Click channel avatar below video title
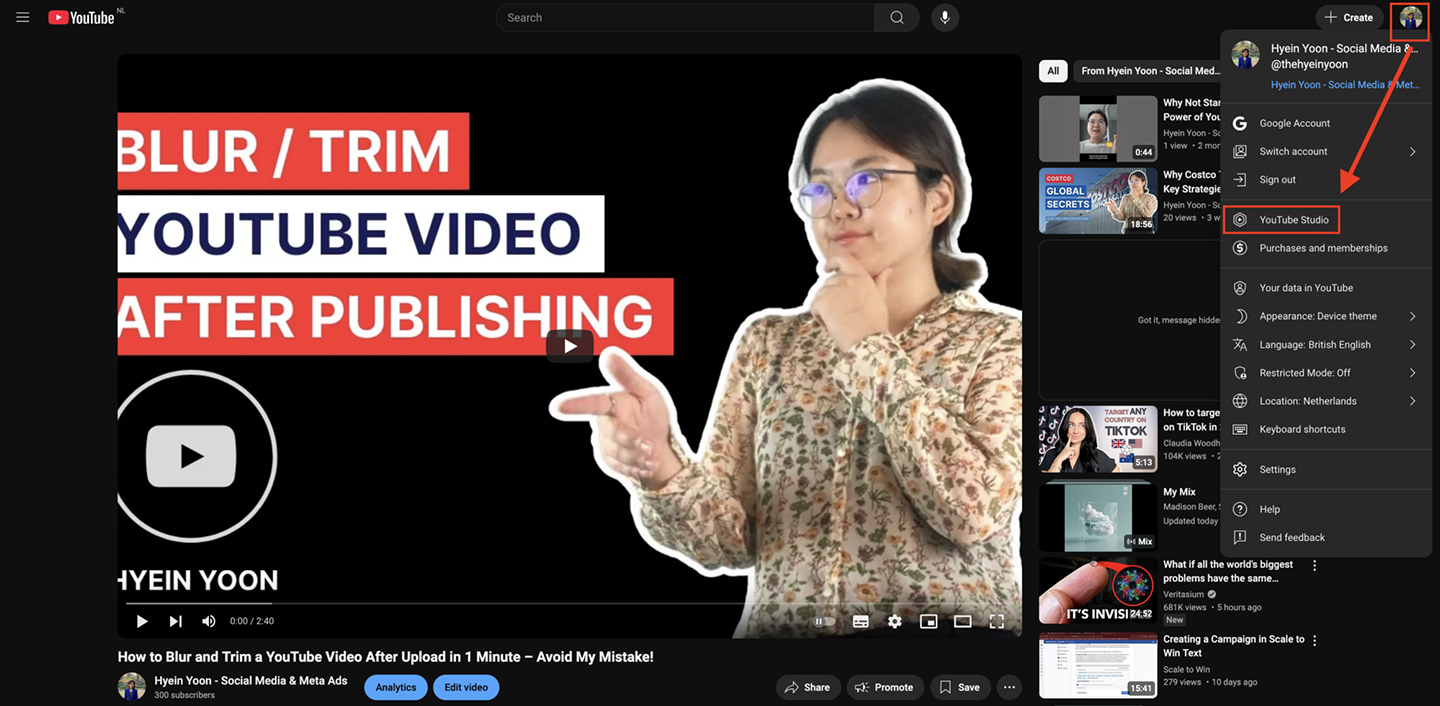 (132, 686)
